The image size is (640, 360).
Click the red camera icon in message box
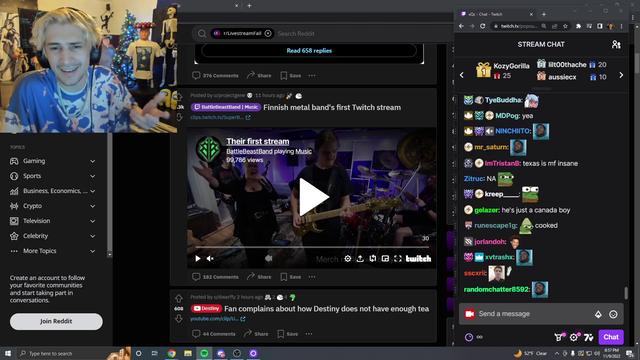tap(469, 314)
